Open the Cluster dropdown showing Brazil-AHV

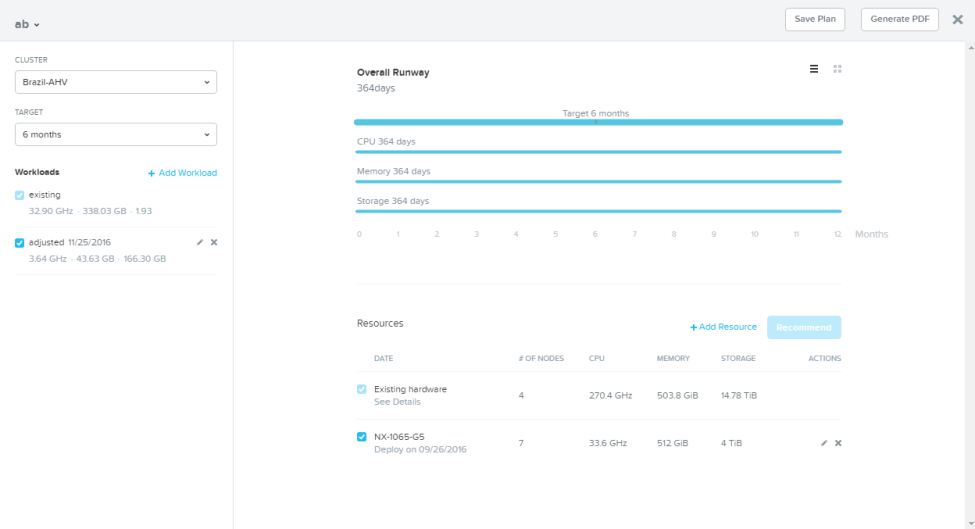pos(116,82)
